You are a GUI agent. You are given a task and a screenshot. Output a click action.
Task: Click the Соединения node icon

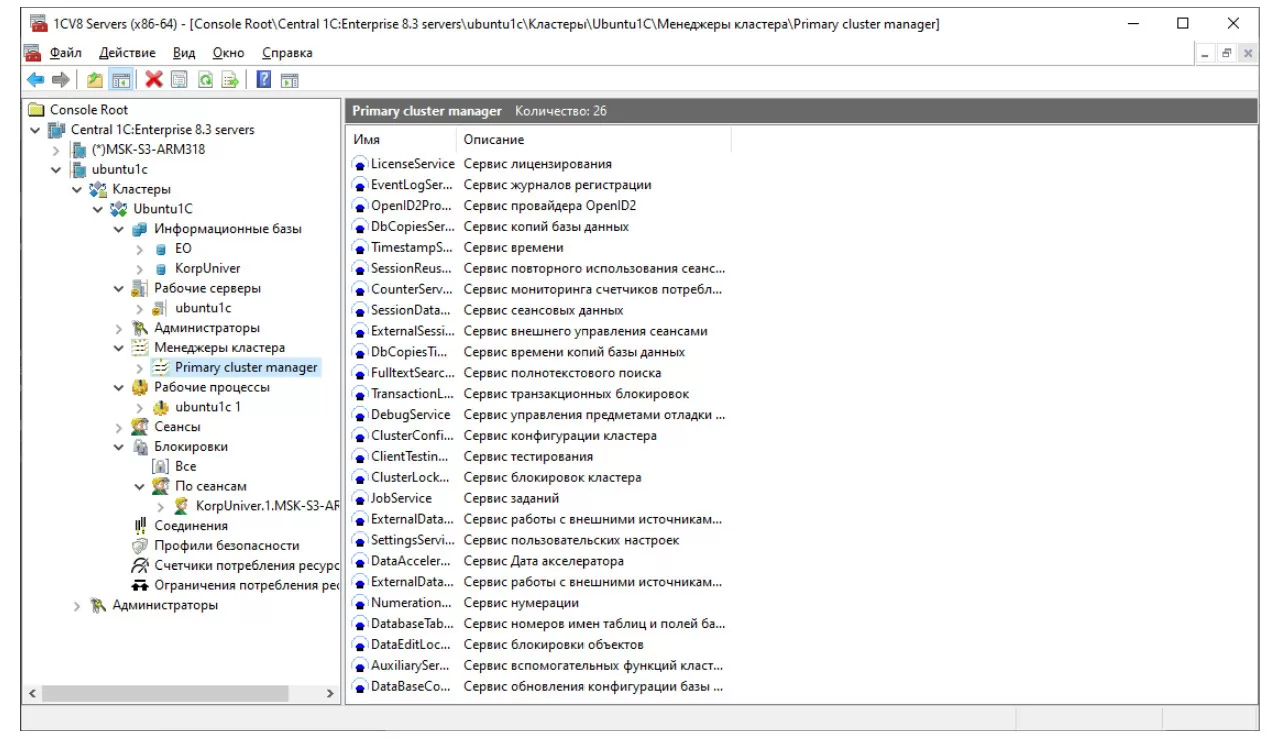pyautogui.click(x=140, y=526)
